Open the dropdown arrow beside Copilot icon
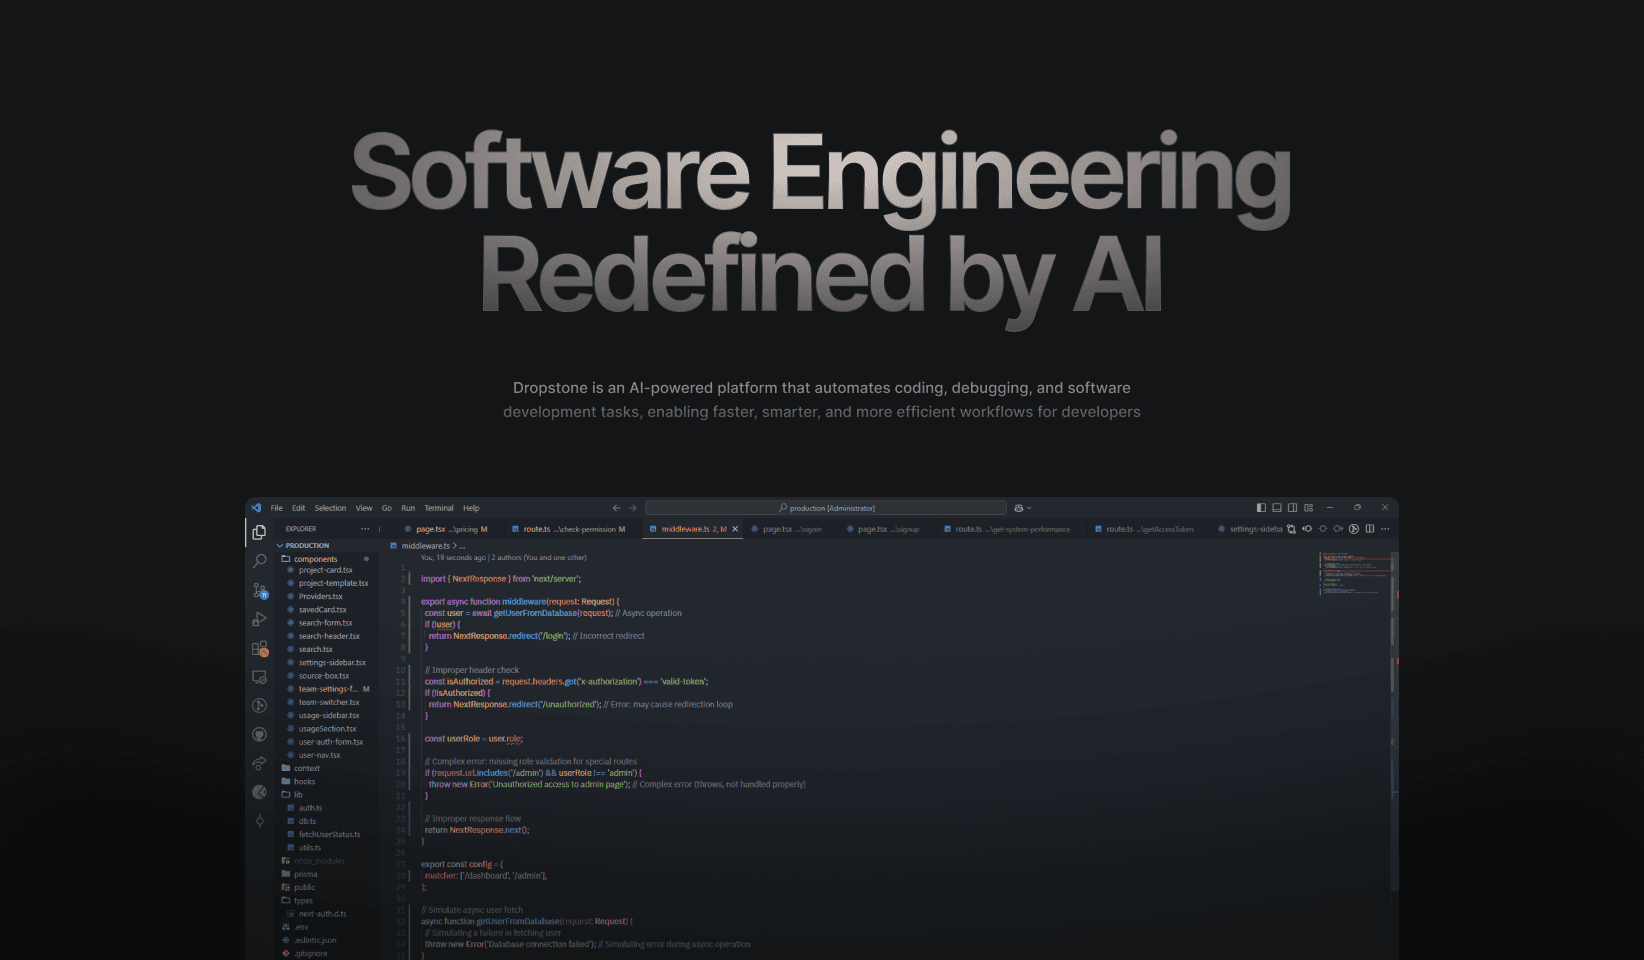 [1029, 508]
